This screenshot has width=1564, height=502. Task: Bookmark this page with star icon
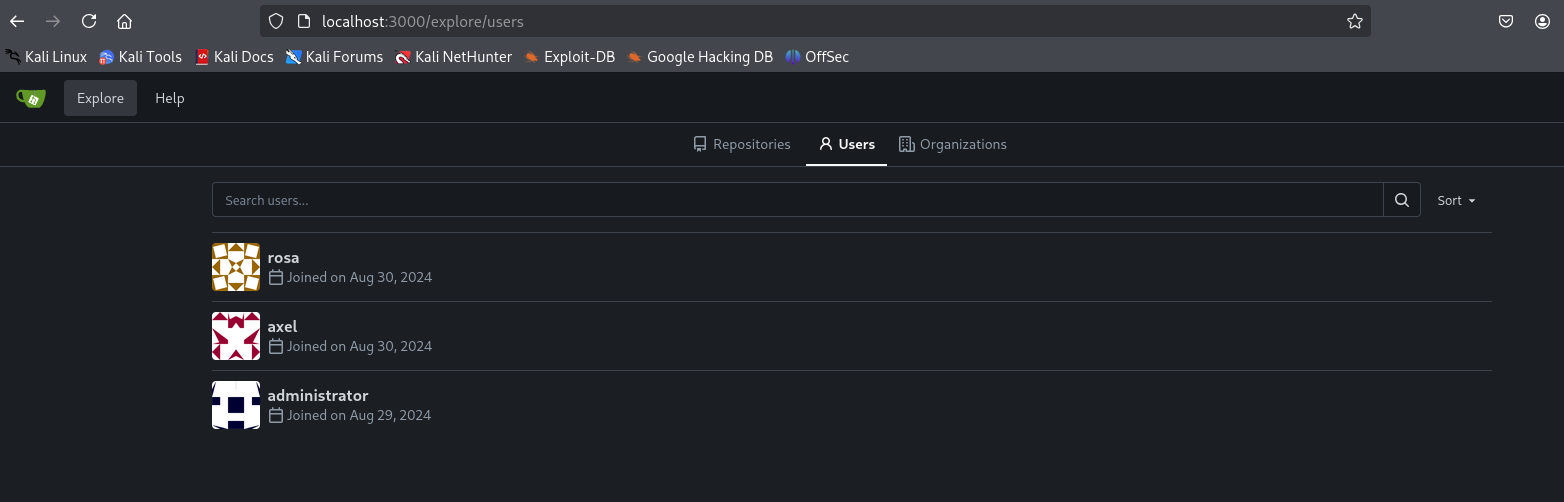click(x=1355, y=21)
